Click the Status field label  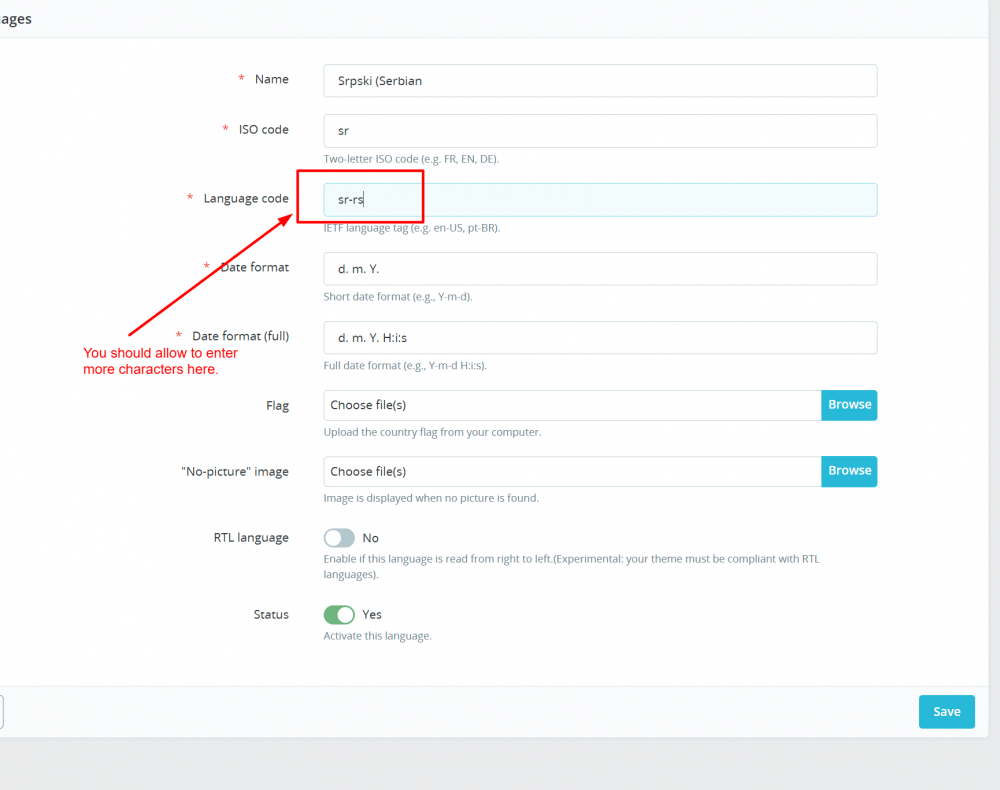[271, 614]
